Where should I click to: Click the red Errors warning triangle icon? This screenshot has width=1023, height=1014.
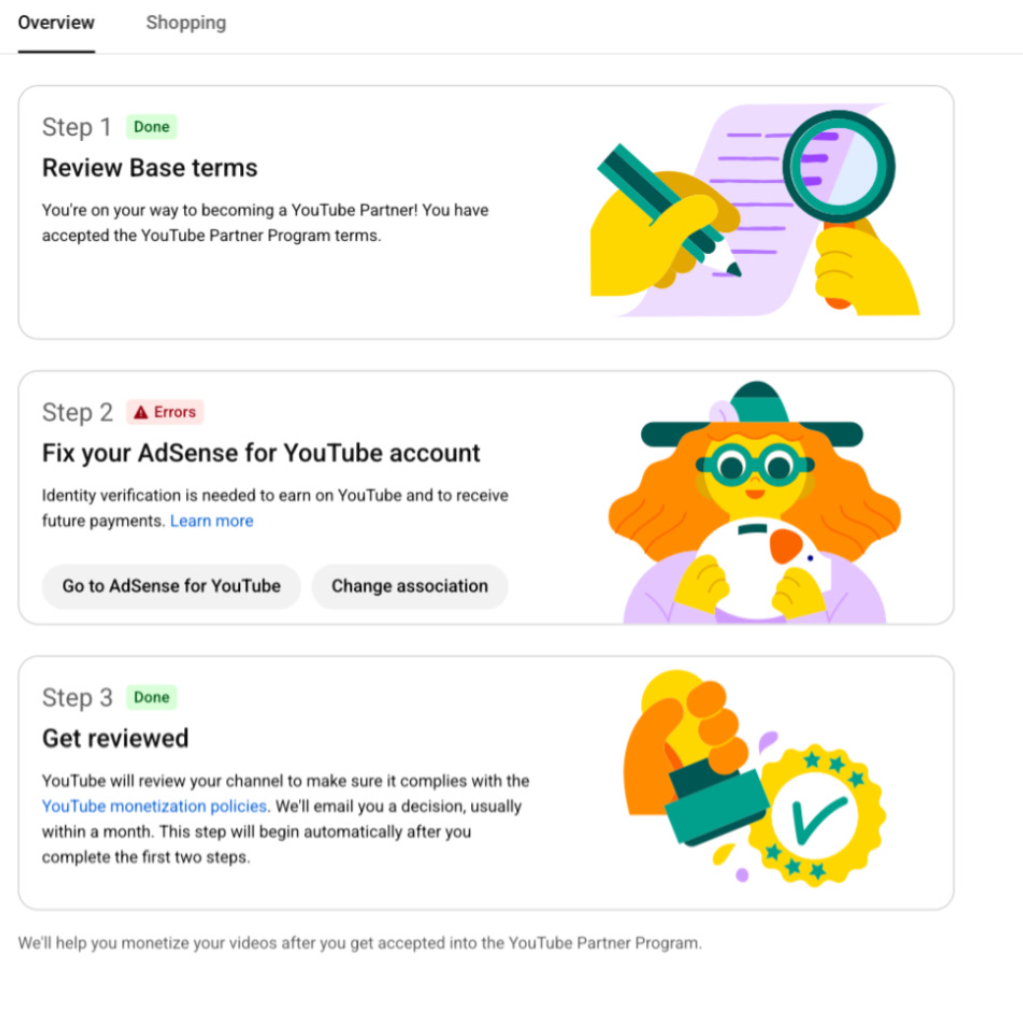click(x=141, y=412)
